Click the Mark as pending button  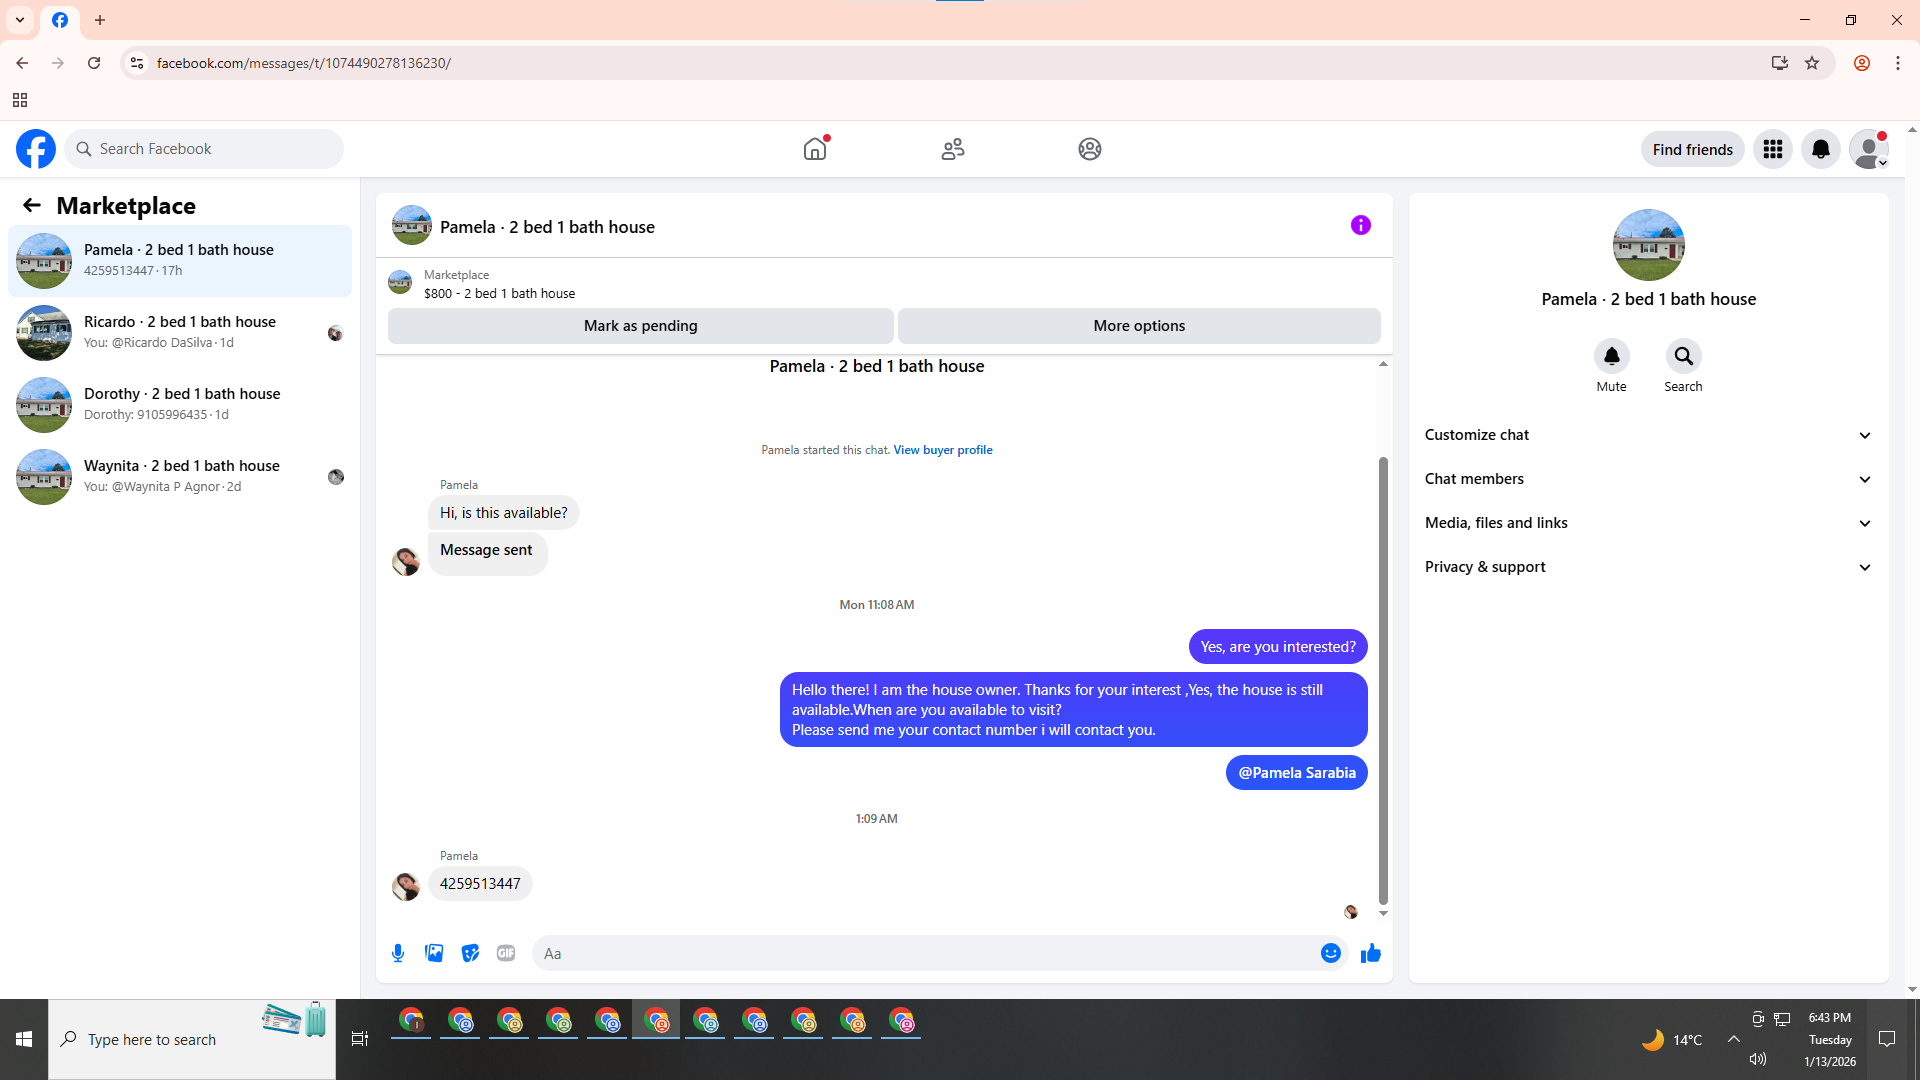640,326
